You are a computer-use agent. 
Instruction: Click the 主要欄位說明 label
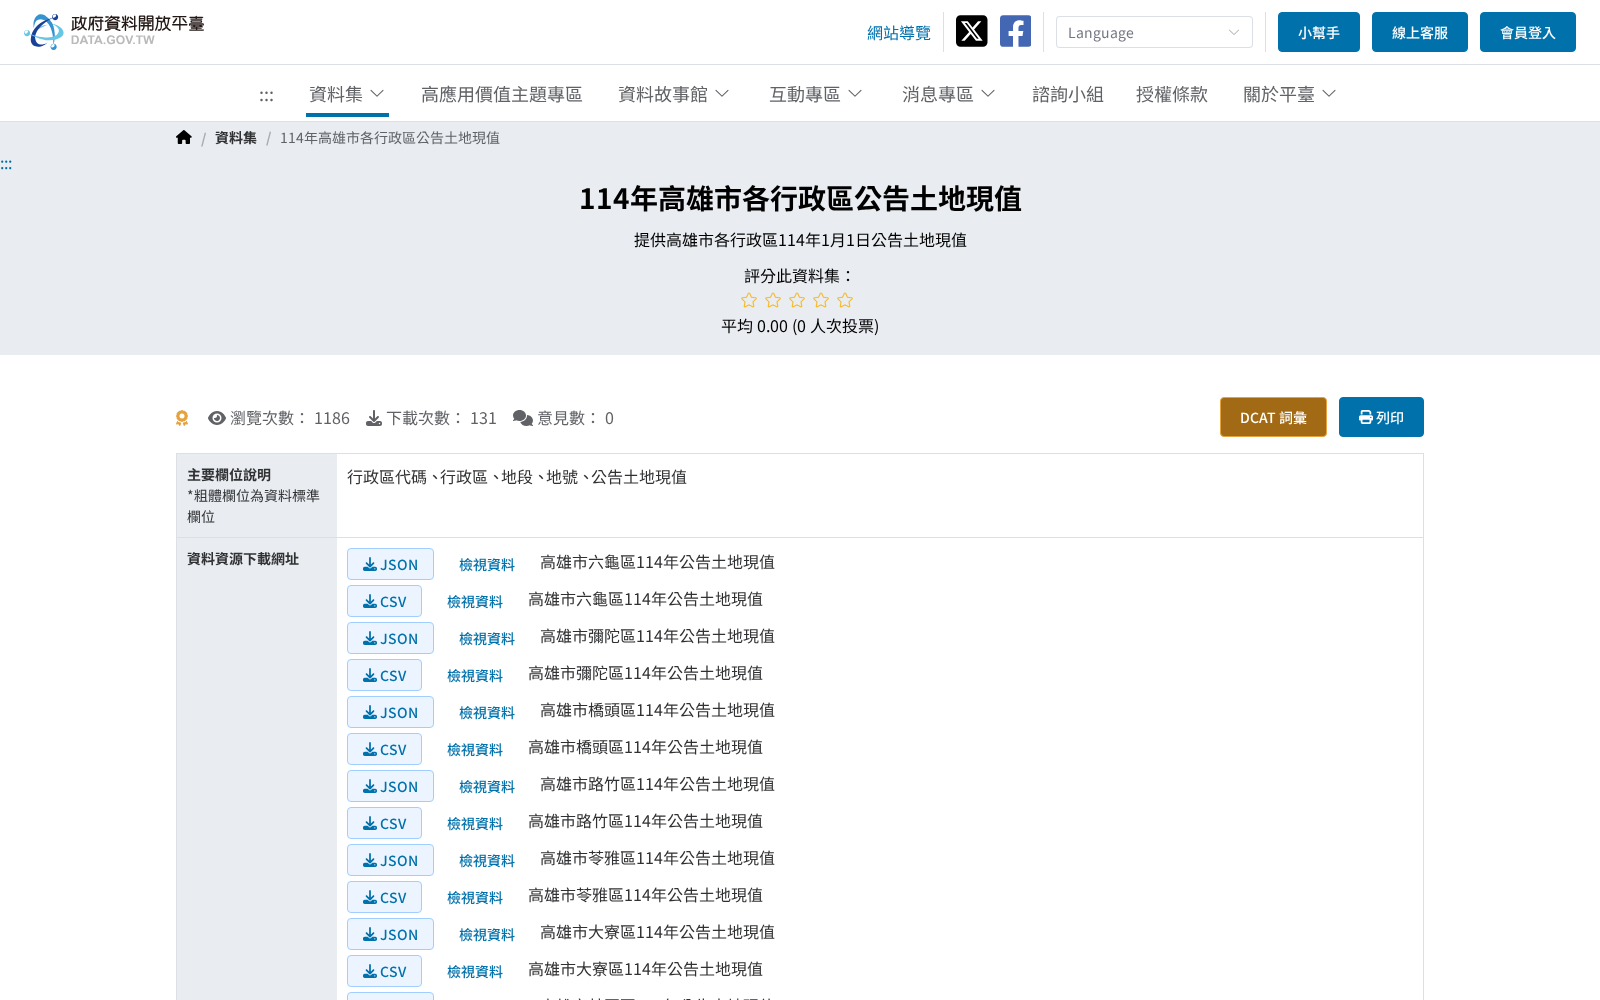tap(229, 475)
